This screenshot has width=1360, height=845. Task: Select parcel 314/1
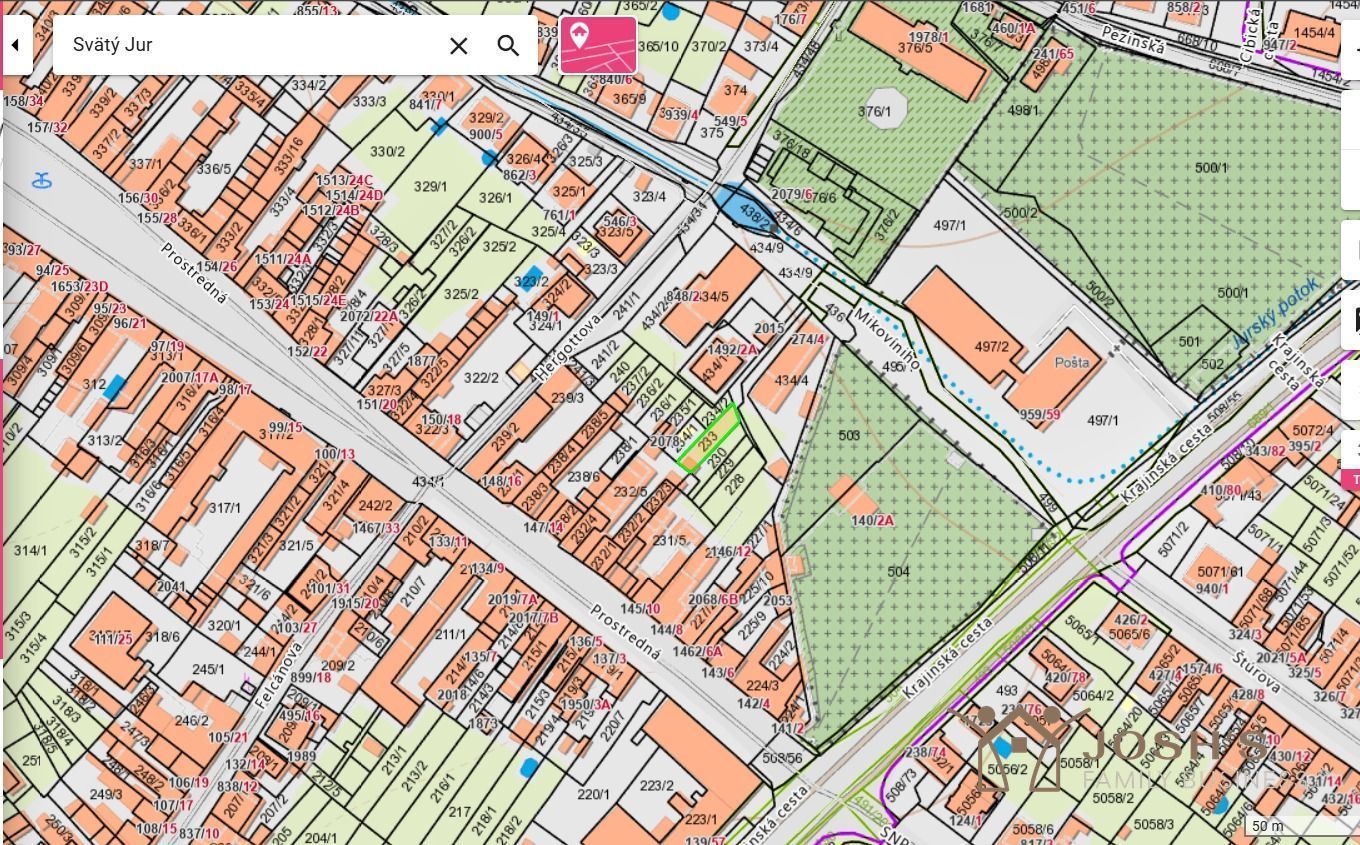[x=30, y=550]
